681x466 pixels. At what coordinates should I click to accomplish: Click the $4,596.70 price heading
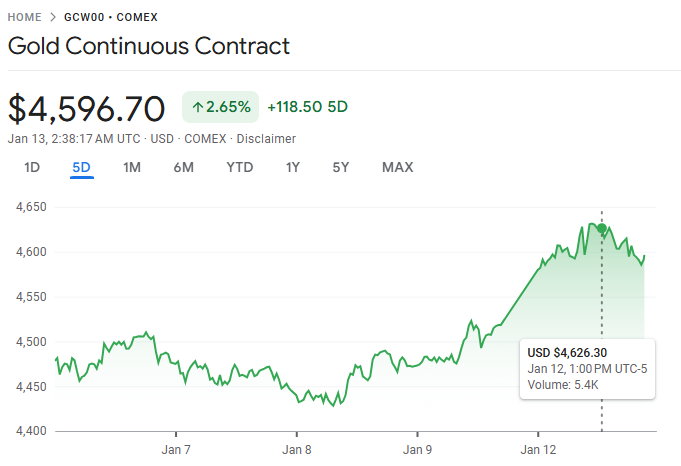[x=86, y=107]
